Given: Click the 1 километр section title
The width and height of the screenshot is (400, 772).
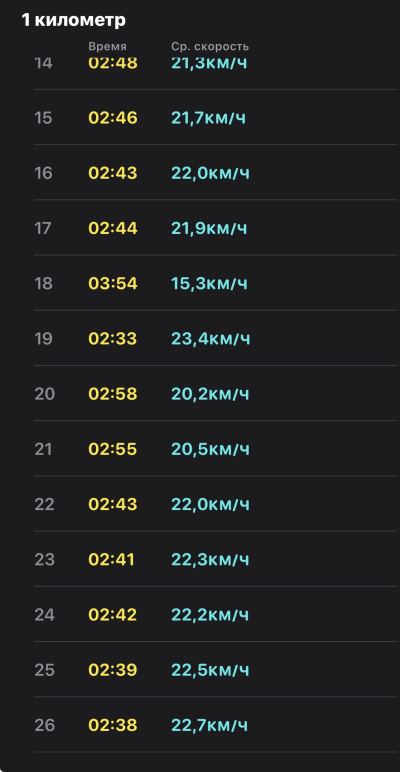Looking at the screenshot, I should coord(73,20).
